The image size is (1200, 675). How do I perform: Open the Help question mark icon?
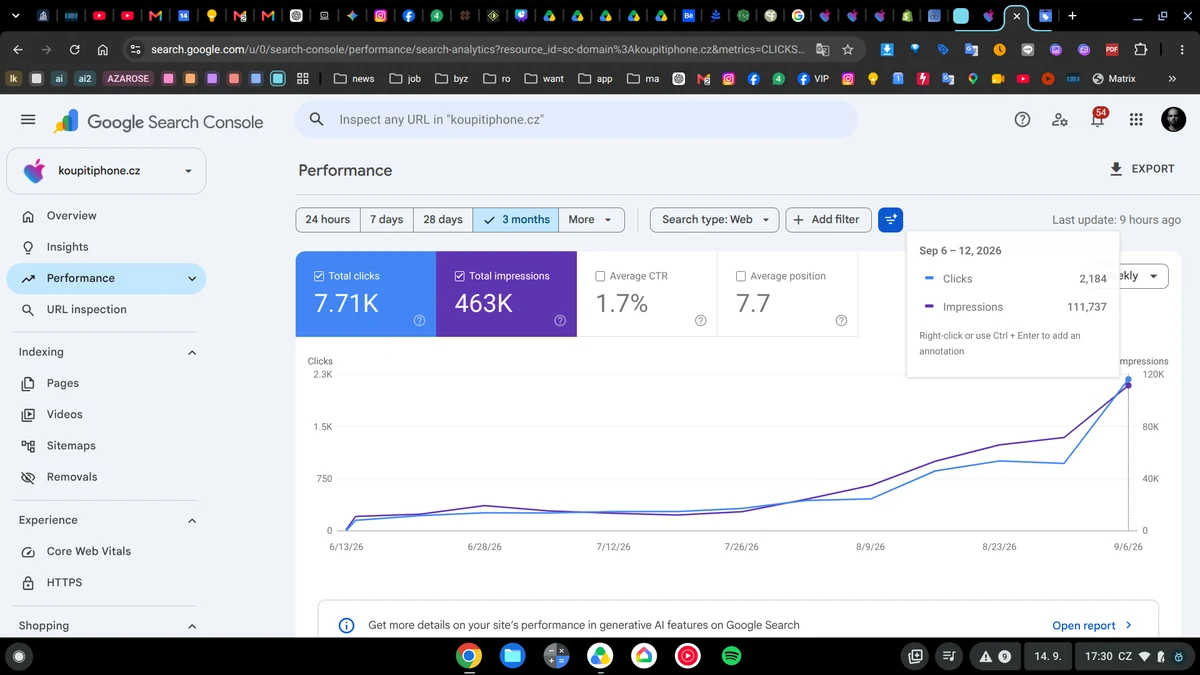(x=1022, y=120)
